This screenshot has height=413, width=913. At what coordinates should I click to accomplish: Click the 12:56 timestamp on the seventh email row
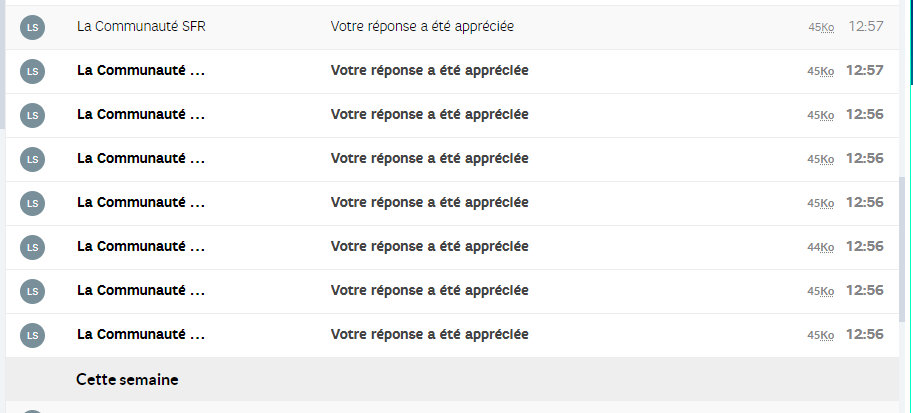[x=864, y=290]
